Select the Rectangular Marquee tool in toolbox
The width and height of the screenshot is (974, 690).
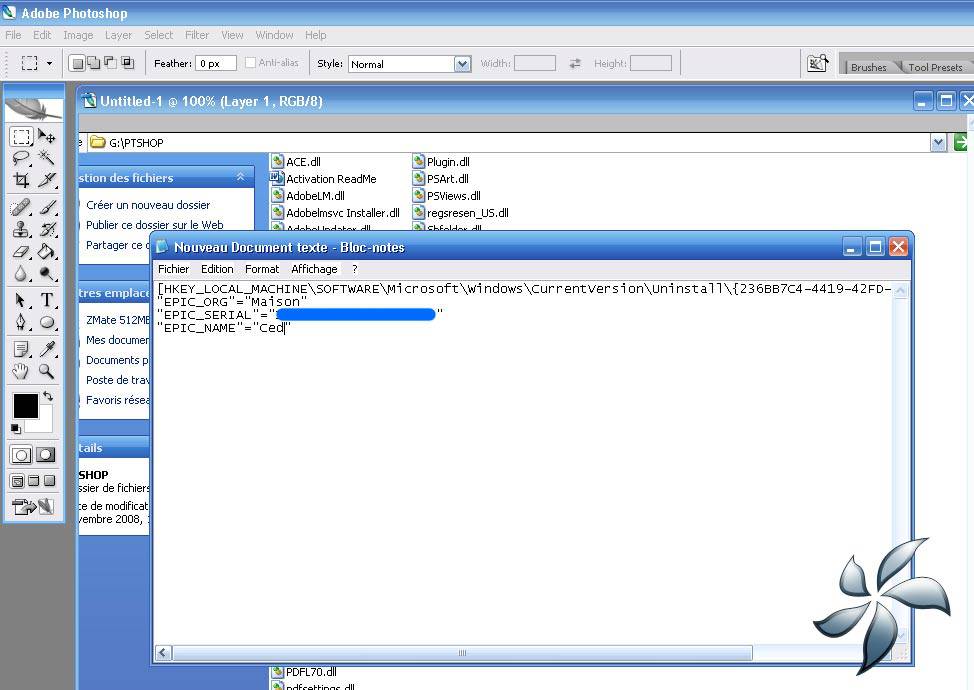(21, 137)
